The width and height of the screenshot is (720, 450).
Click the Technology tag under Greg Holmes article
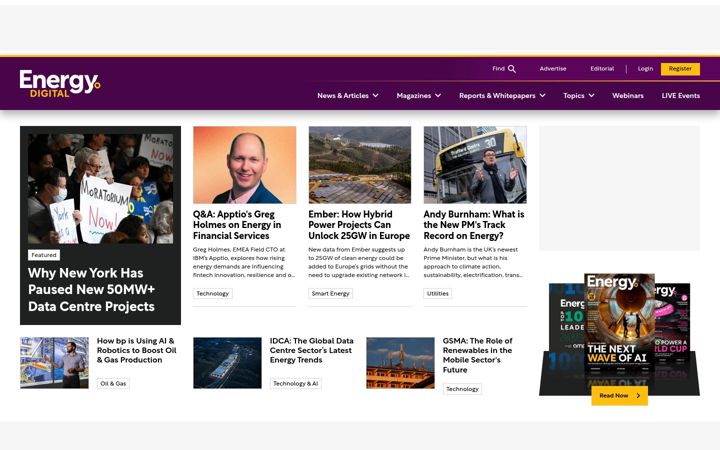(x=213, y=293)
